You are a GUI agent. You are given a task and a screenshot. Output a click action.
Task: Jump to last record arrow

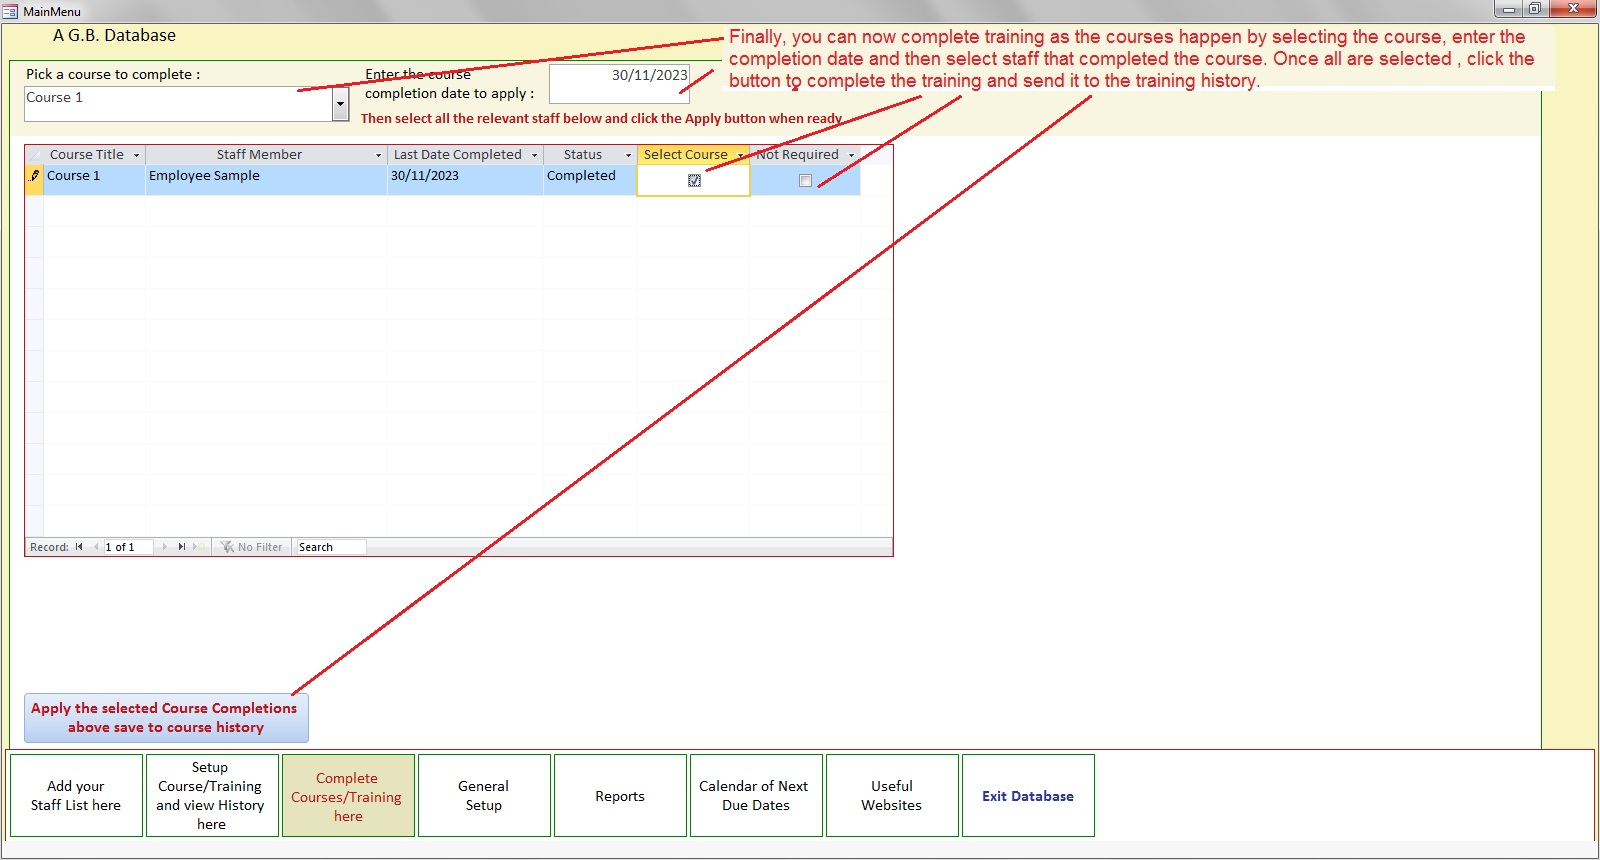tap(182, 547)
